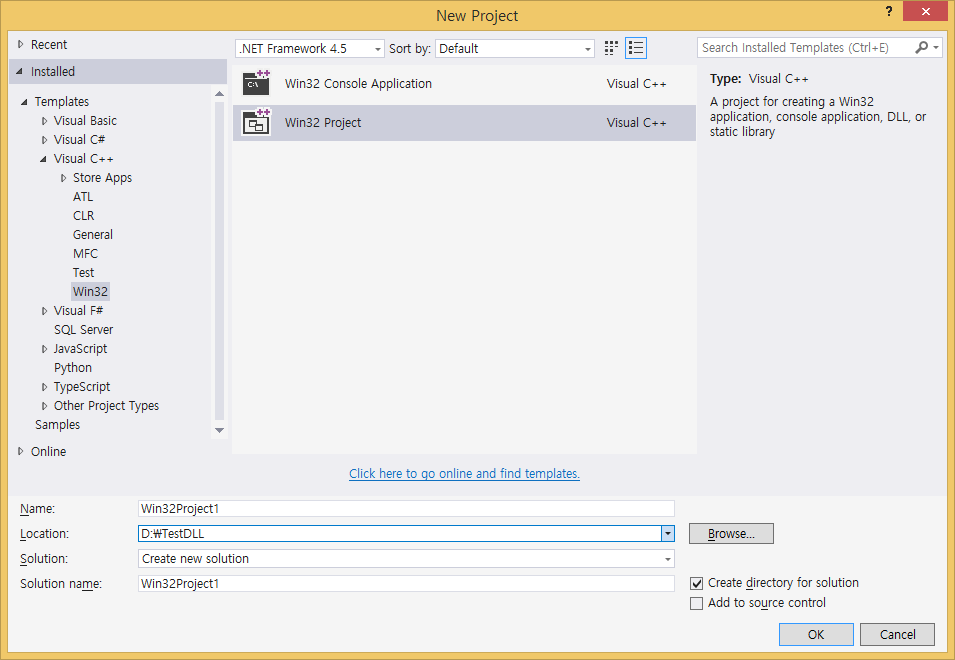Expand the Online section
This screenshot has width=955, height=660.
point(21,451)
